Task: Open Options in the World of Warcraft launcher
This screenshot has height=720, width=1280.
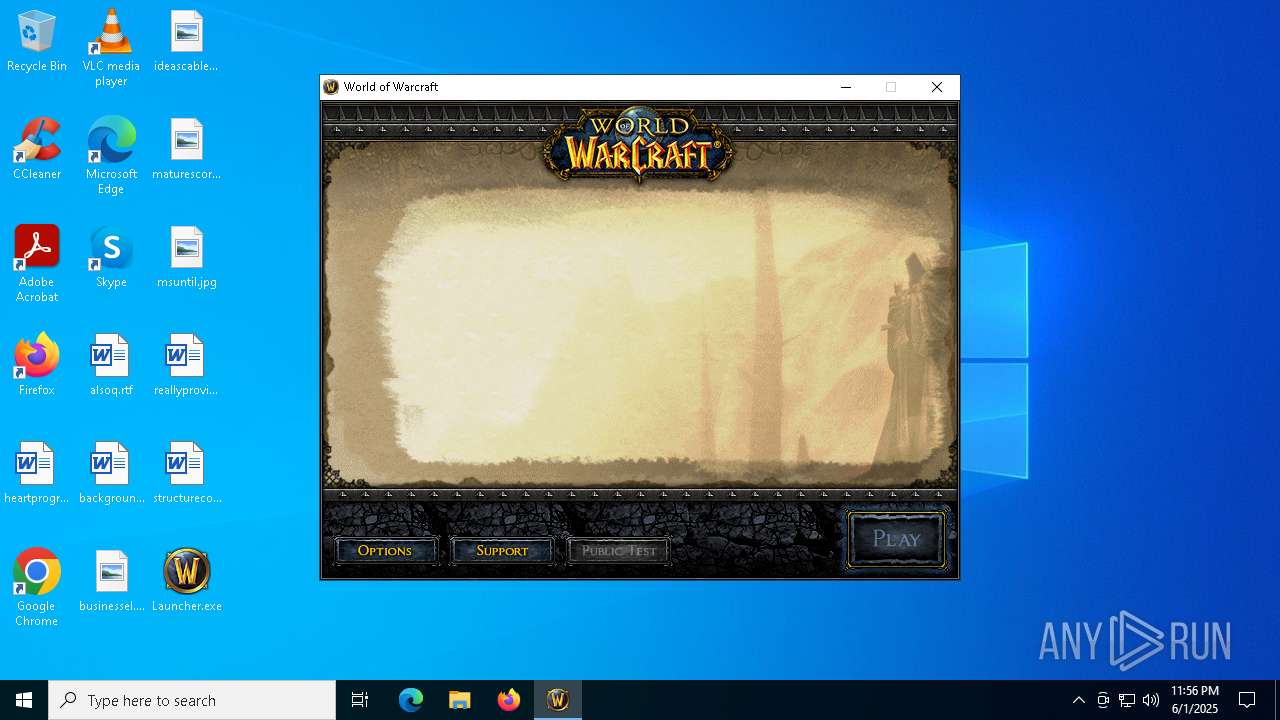Action: click(x=386, y=551)
